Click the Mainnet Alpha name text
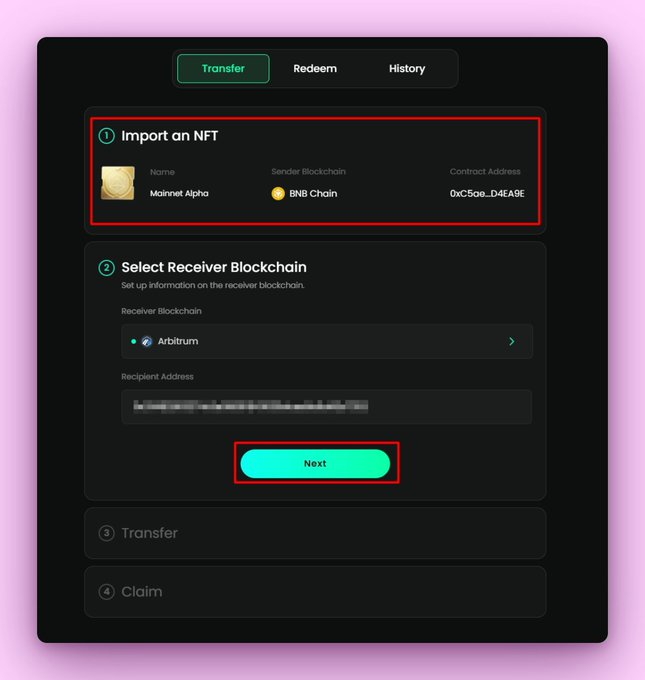Screen dimensions: 645x680 click(x=179, y=193)
